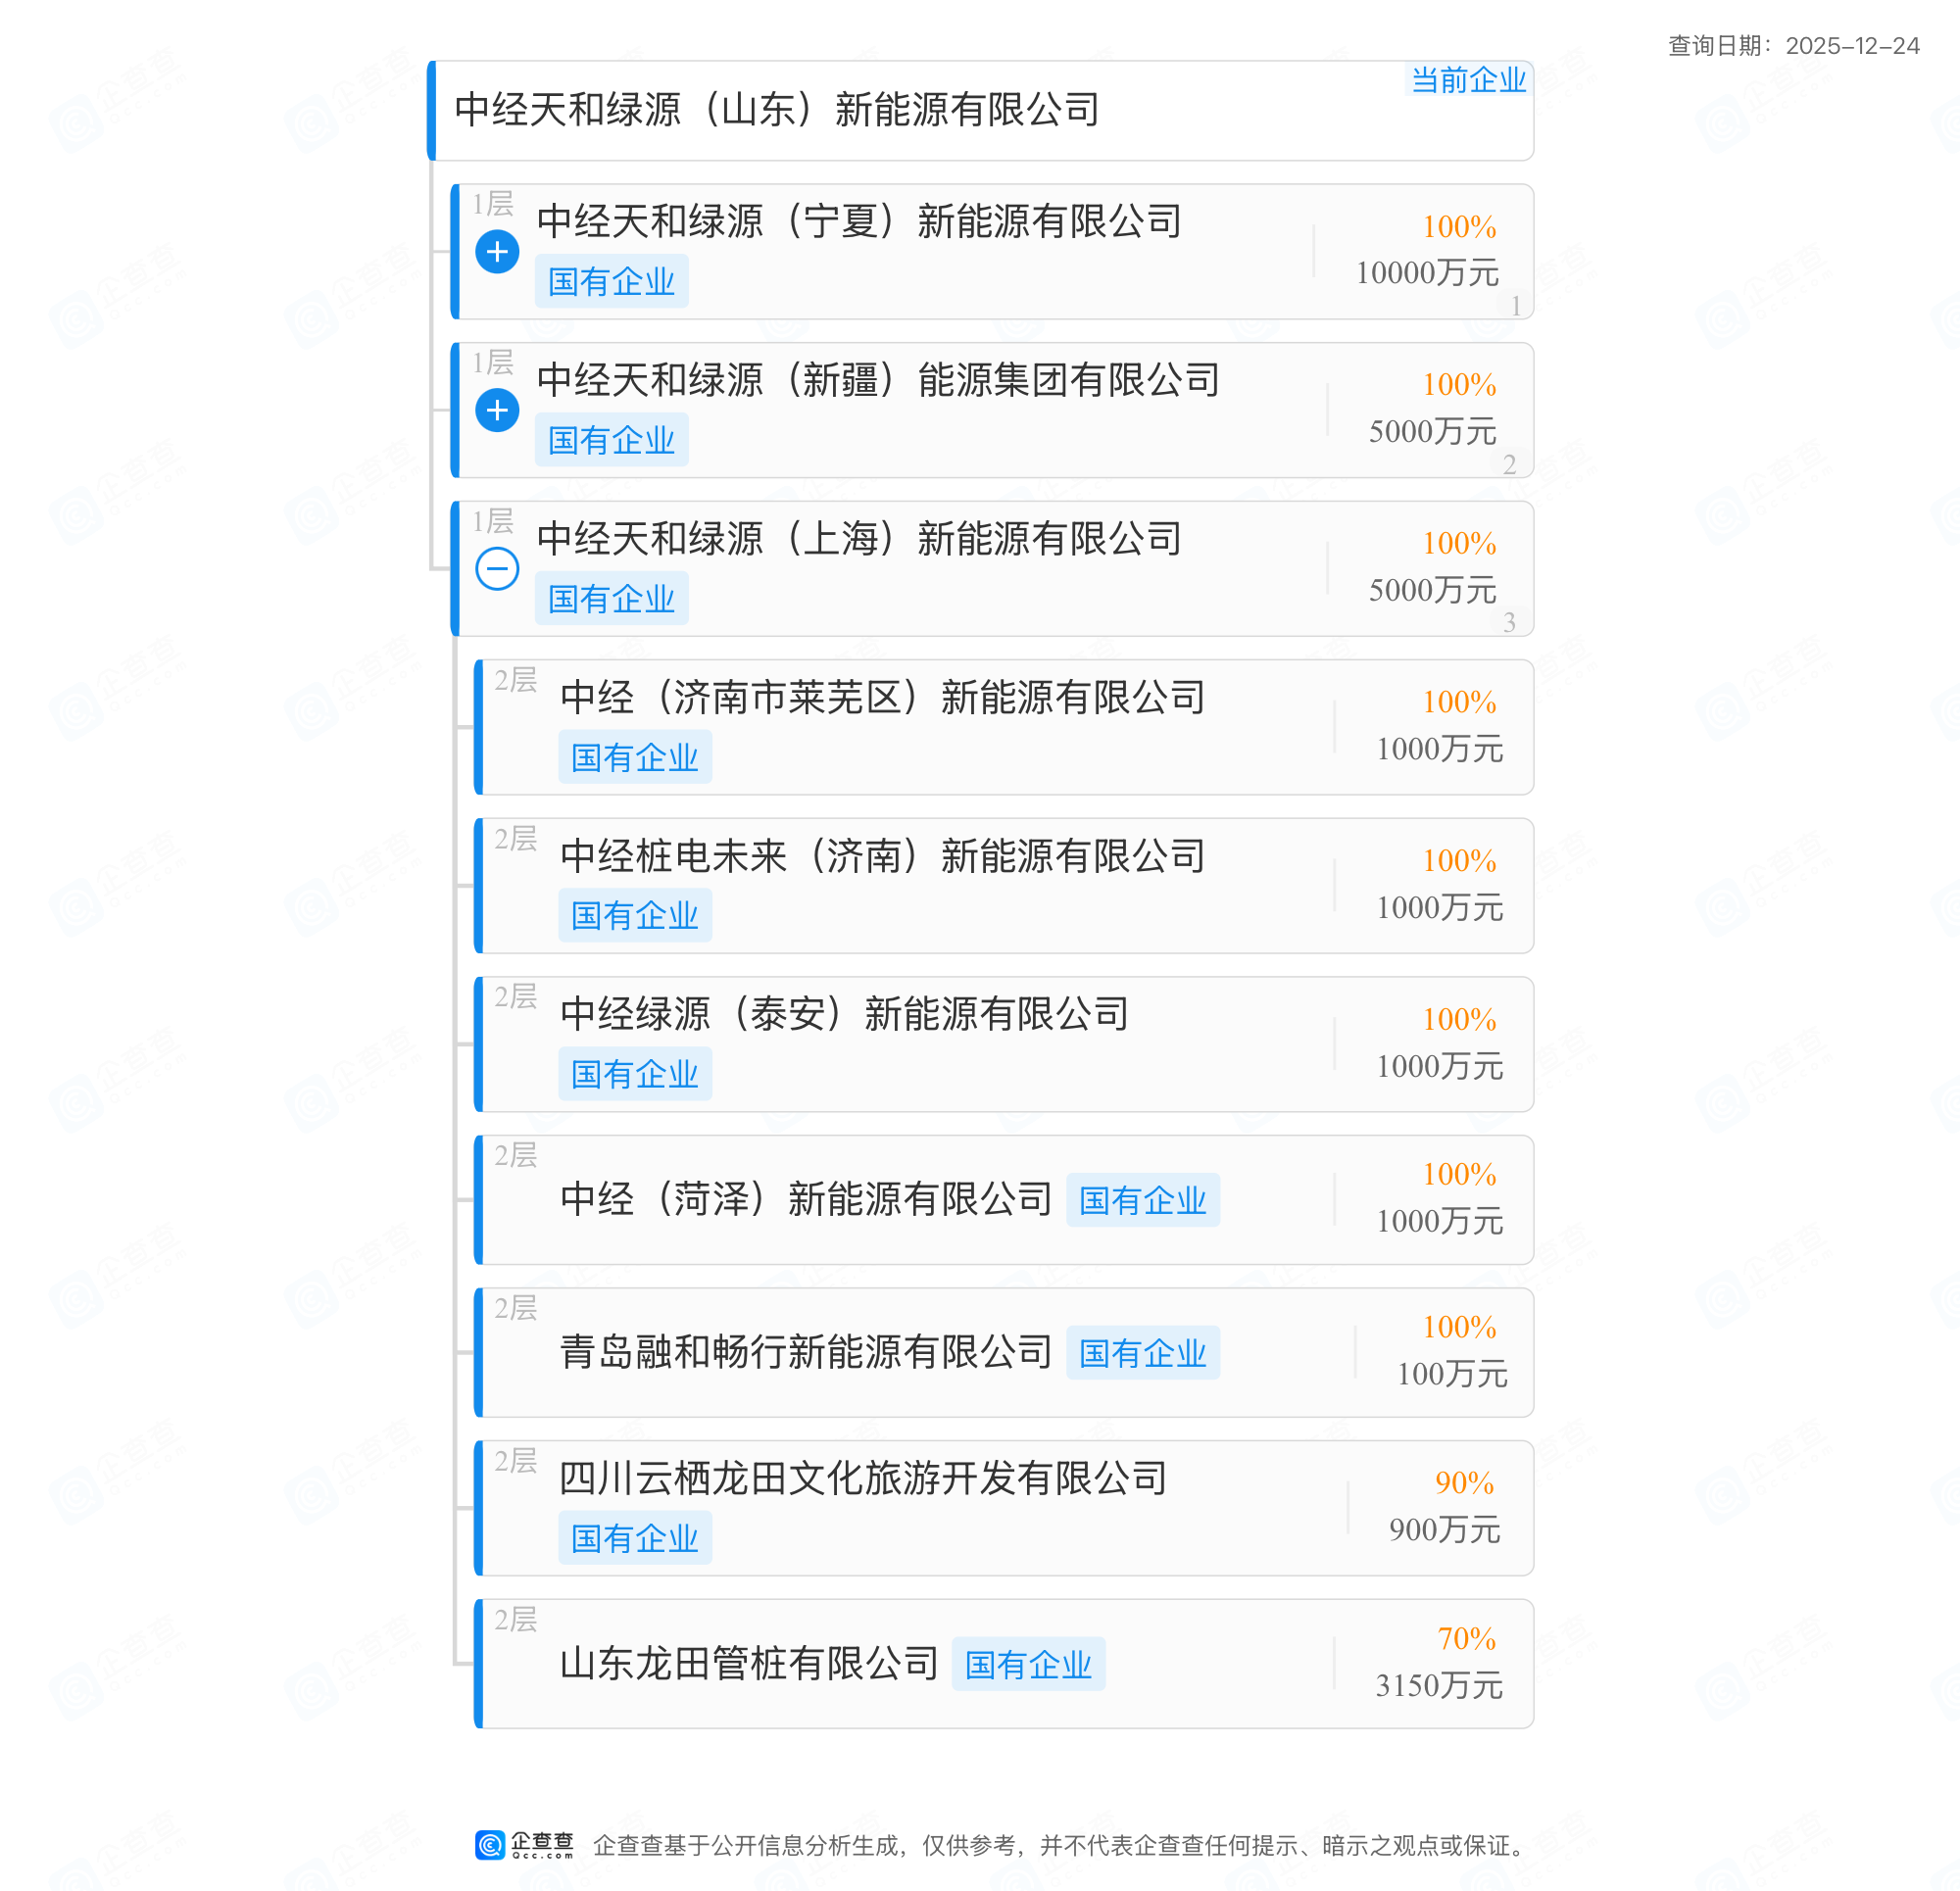Select 中经绿源（泰安）新能源有限公司 entry
Screen dimensions: 1960x1891
844,1015
